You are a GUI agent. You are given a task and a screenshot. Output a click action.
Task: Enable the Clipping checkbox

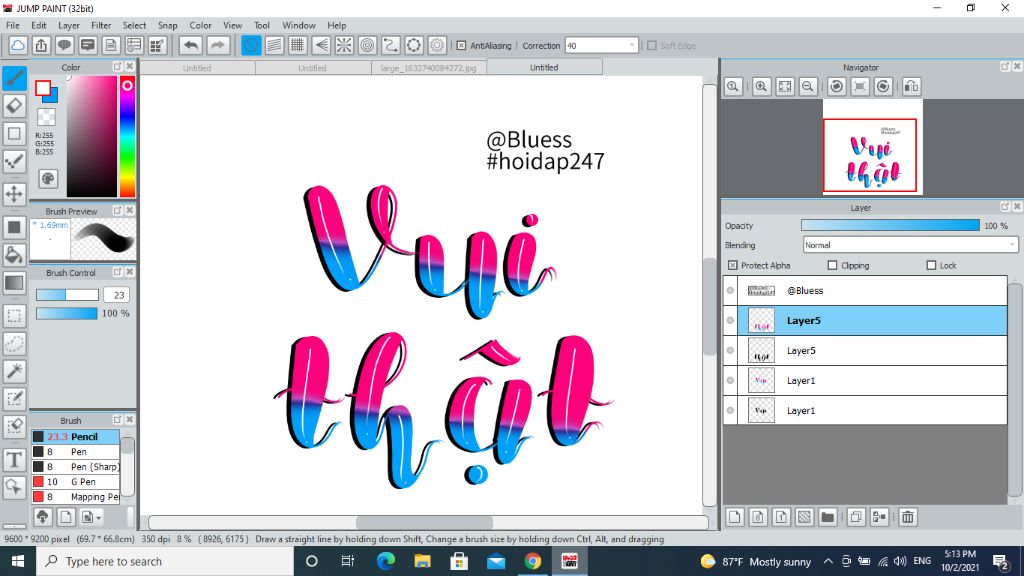pyautogui.click(x=832, y=265)
